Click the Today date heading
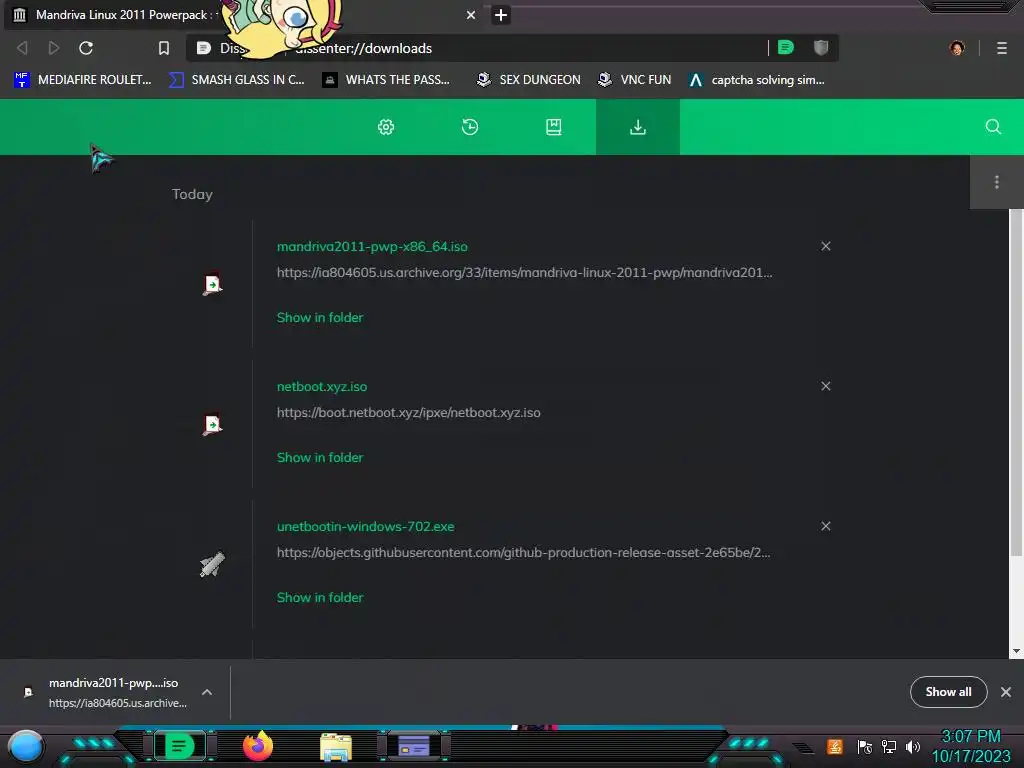 click(x=192, y=194)
